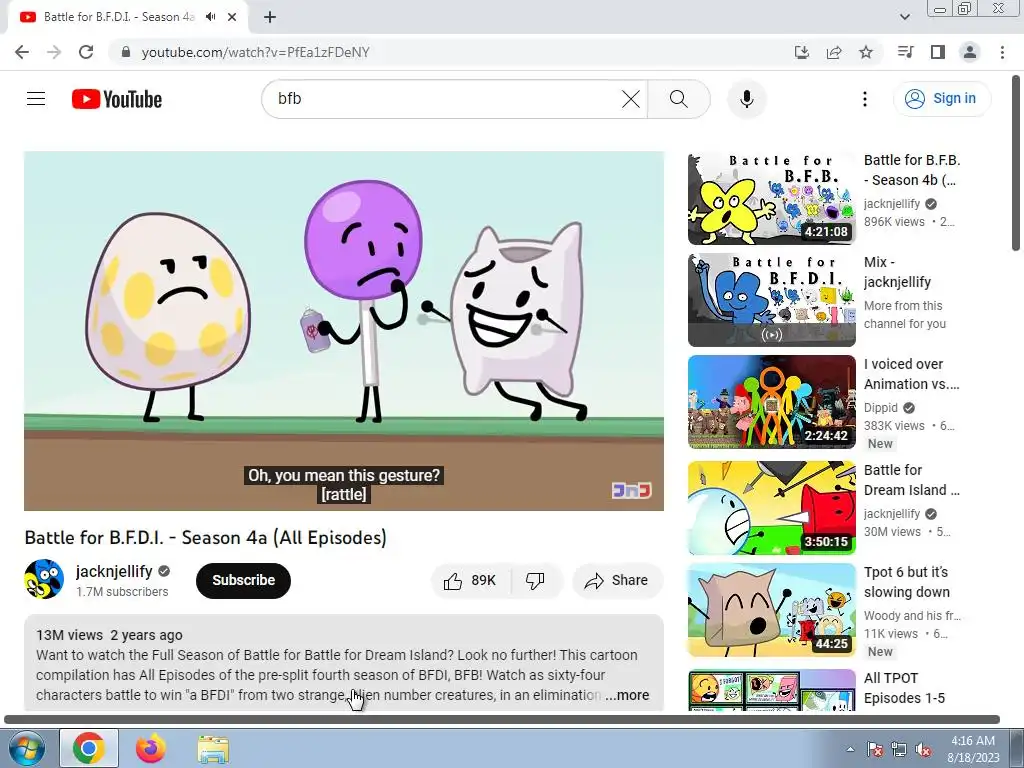
Task: Open network tray icon
Action: click(899, 749)
